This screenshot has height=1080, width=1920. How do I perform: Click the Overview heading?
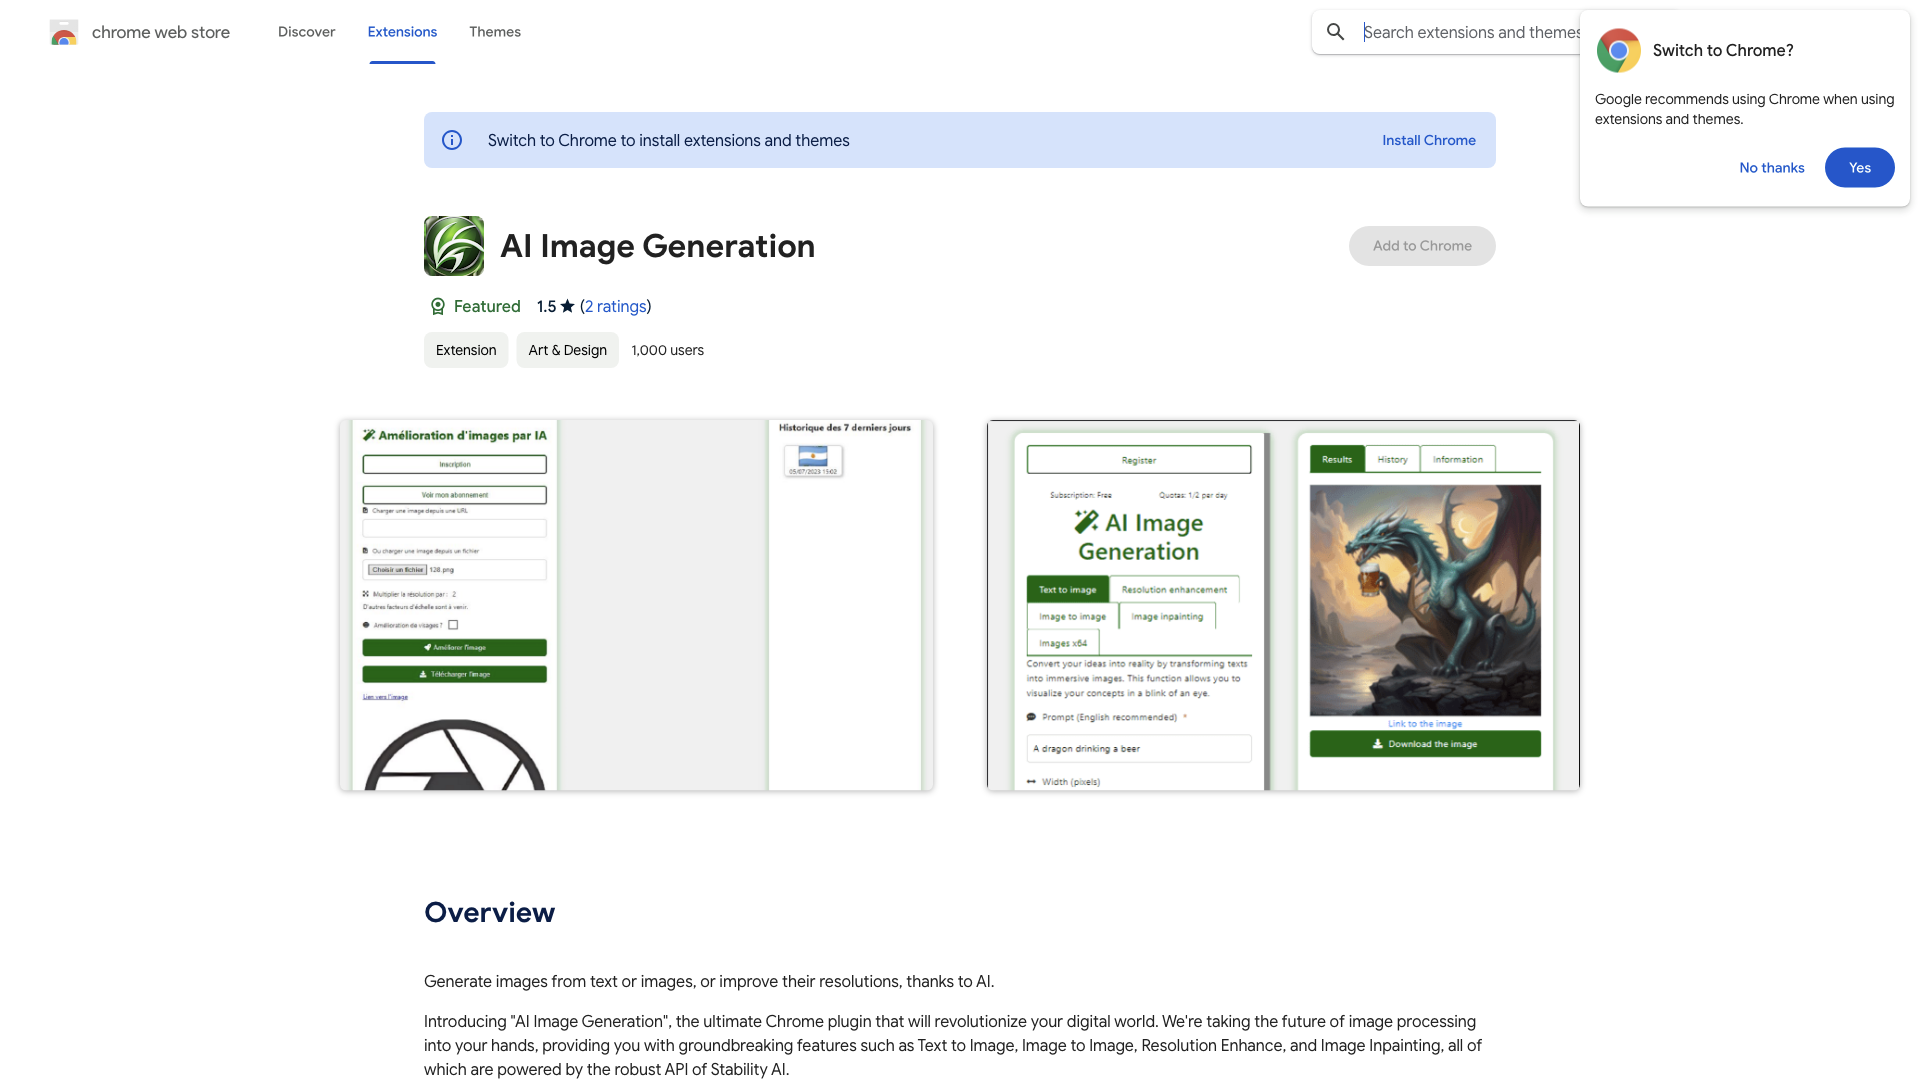(x=490, y=912)
